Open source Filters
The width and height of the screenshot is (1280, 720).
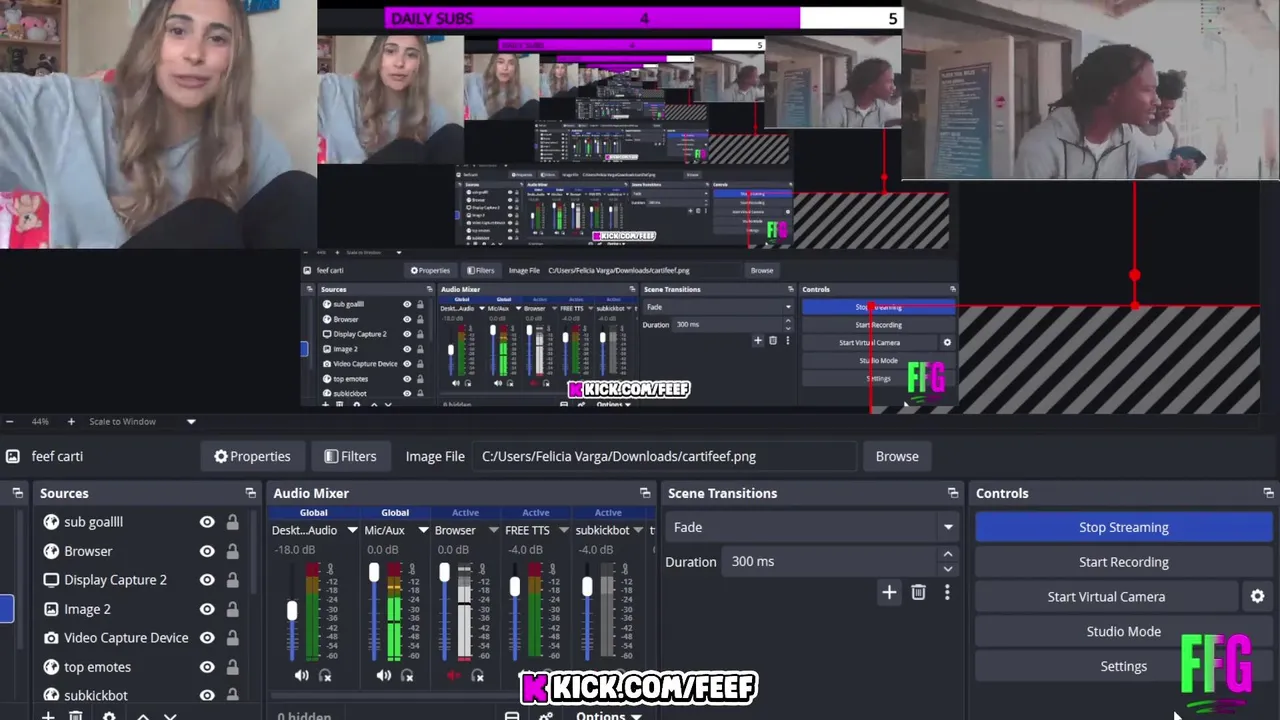coord(350,456)
